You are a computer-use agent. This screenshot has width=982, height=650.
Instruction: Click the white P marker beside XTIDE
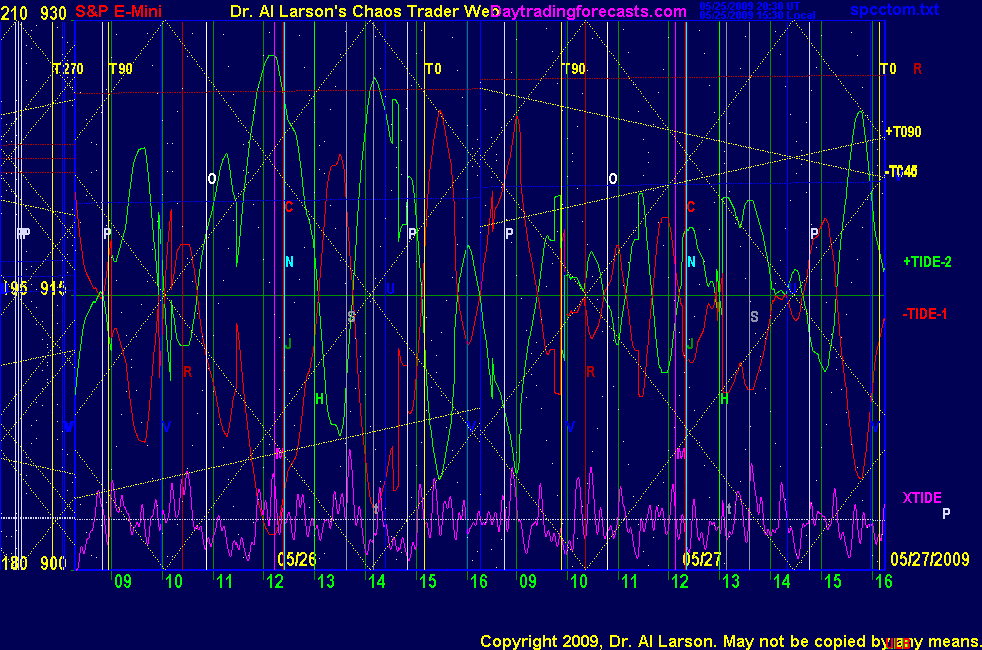click(x=946, y=514)
